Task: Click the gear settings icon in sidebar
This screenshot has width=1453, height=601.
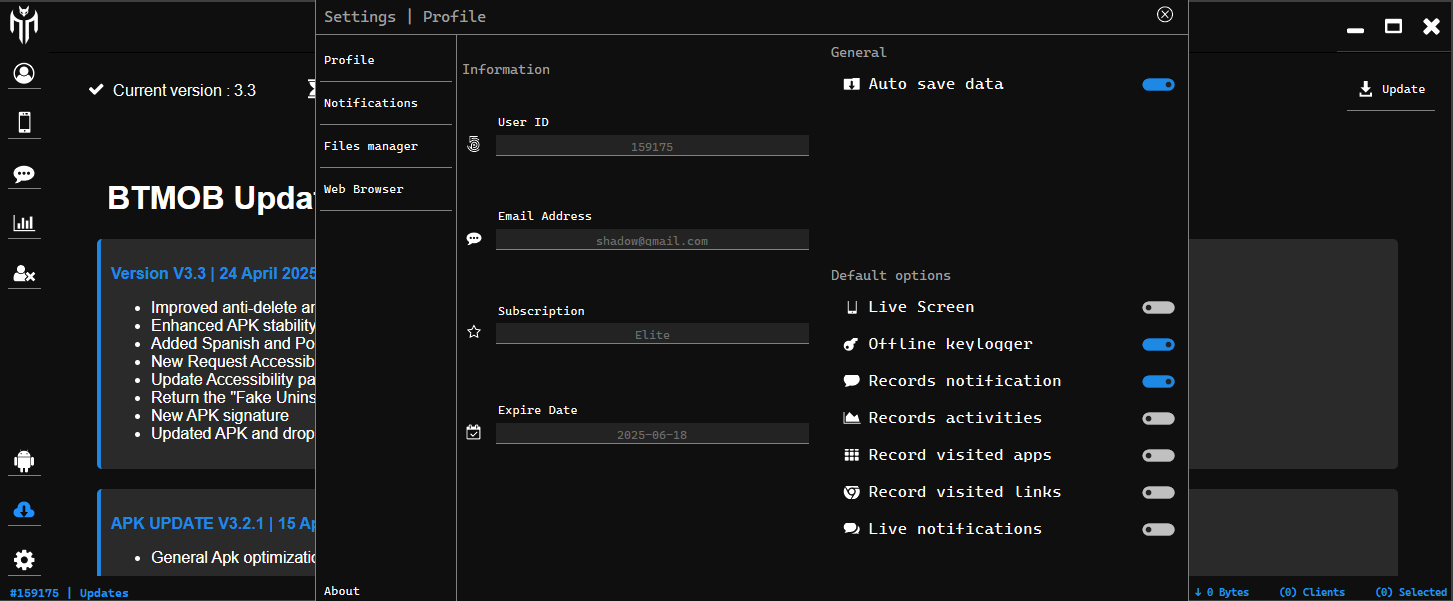Action: coord(24,560)
